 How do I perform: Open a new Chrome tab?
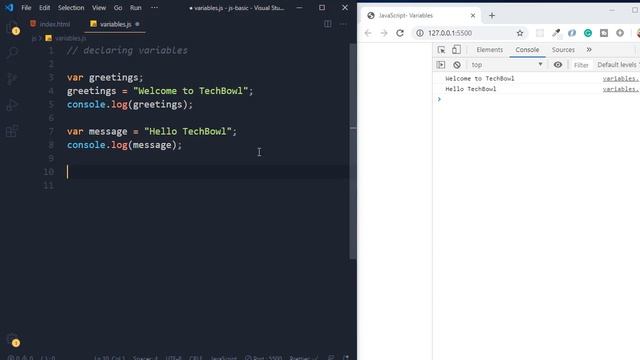[492, 16]
